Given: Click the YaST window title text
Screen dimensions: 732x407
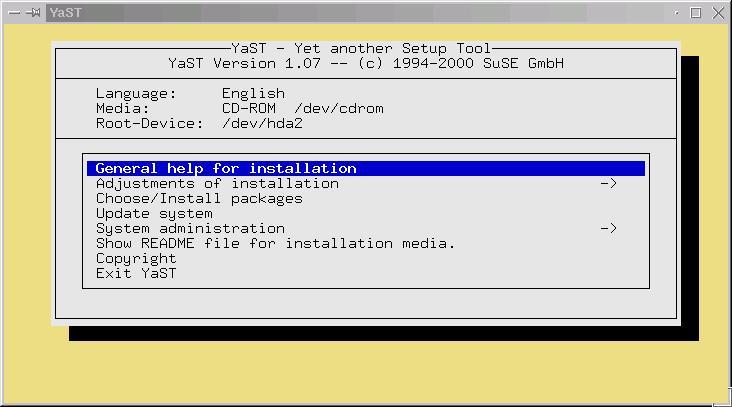Looking at the screenshot, I should pos(66,13).
